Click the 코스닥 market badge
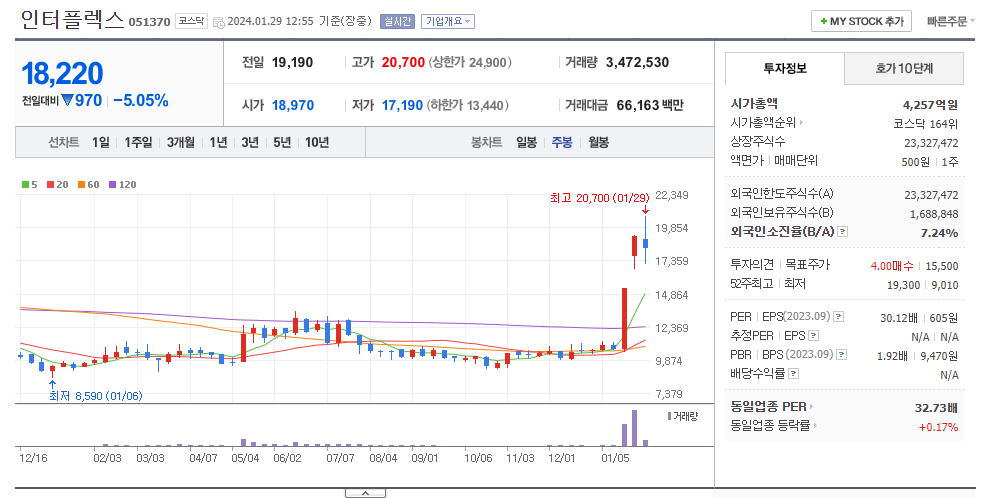 (x=191, y=21)
